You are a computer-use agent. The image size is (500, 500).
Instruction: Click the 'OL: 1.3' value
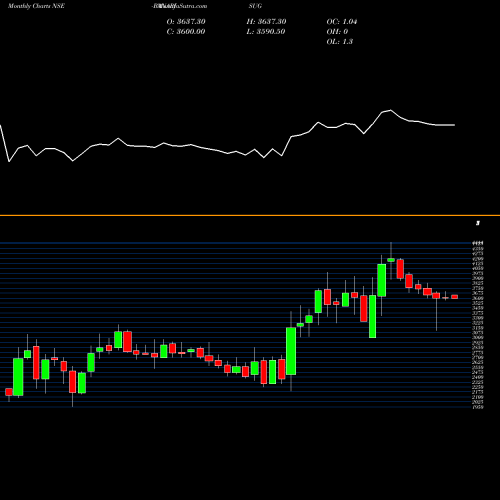(340, 41)
